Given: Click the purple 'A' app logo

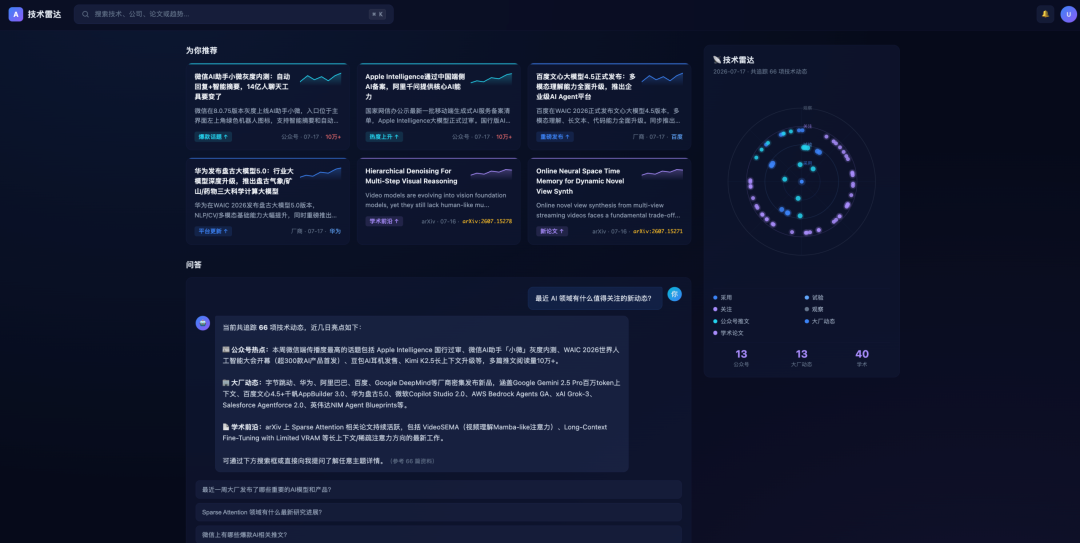Looking at the screenshot, I should (16, 14).
